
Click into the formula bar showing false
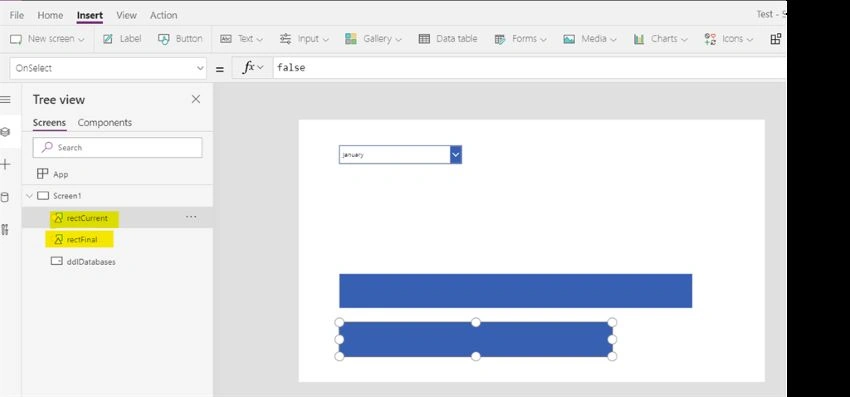(x=529, y=68)
